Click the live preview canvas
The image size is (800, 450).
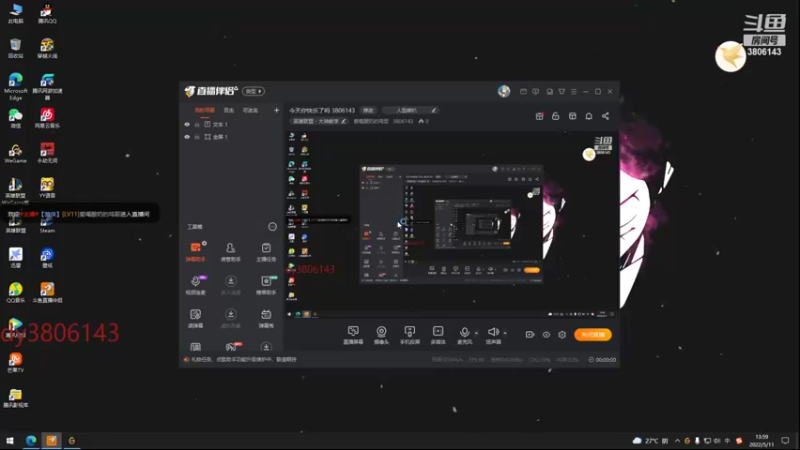pos(452,224)
